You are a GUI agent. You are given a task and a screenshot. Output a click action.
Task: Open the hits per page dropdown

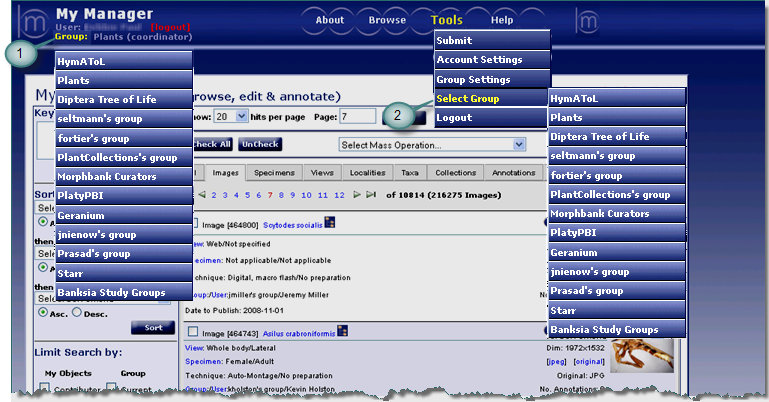[232, 116]
